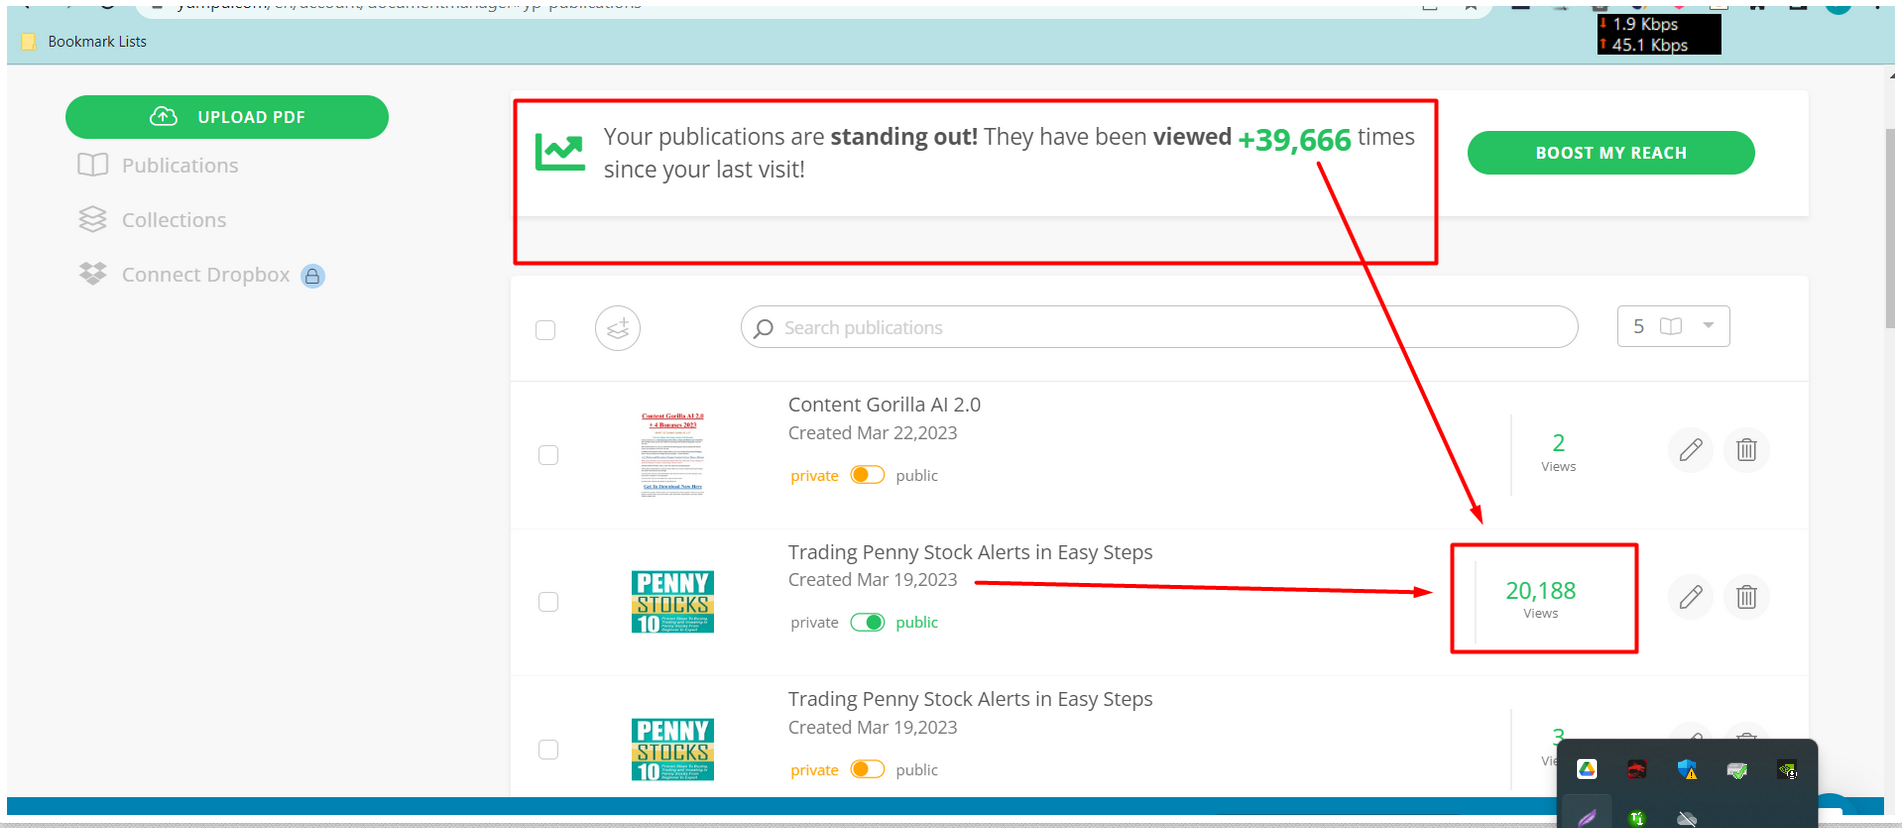1902x828 pixels.
Task: Click the green trending chart icon
Action: [560, 152]
